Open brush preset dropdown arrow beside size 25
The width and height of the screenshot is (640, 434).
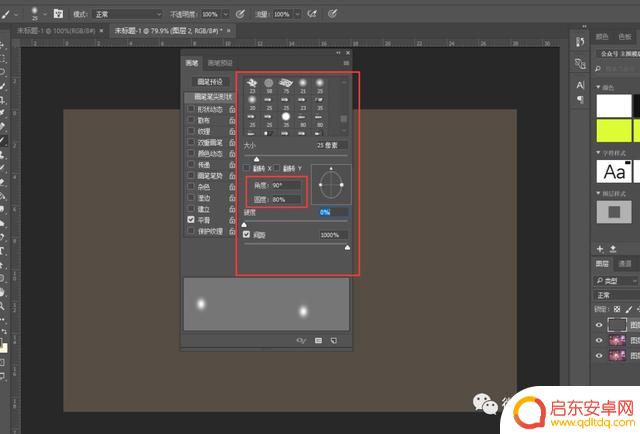coord(44,14)
